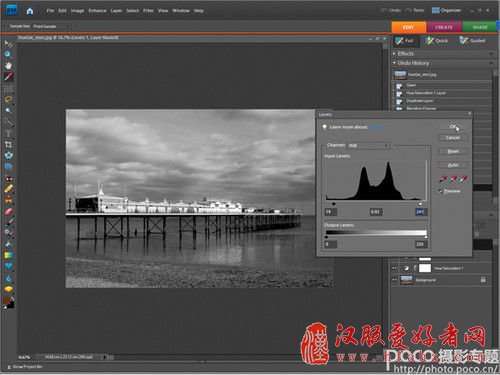
Task: Select the Sponge tool
Action: click(x=8, y=289)
